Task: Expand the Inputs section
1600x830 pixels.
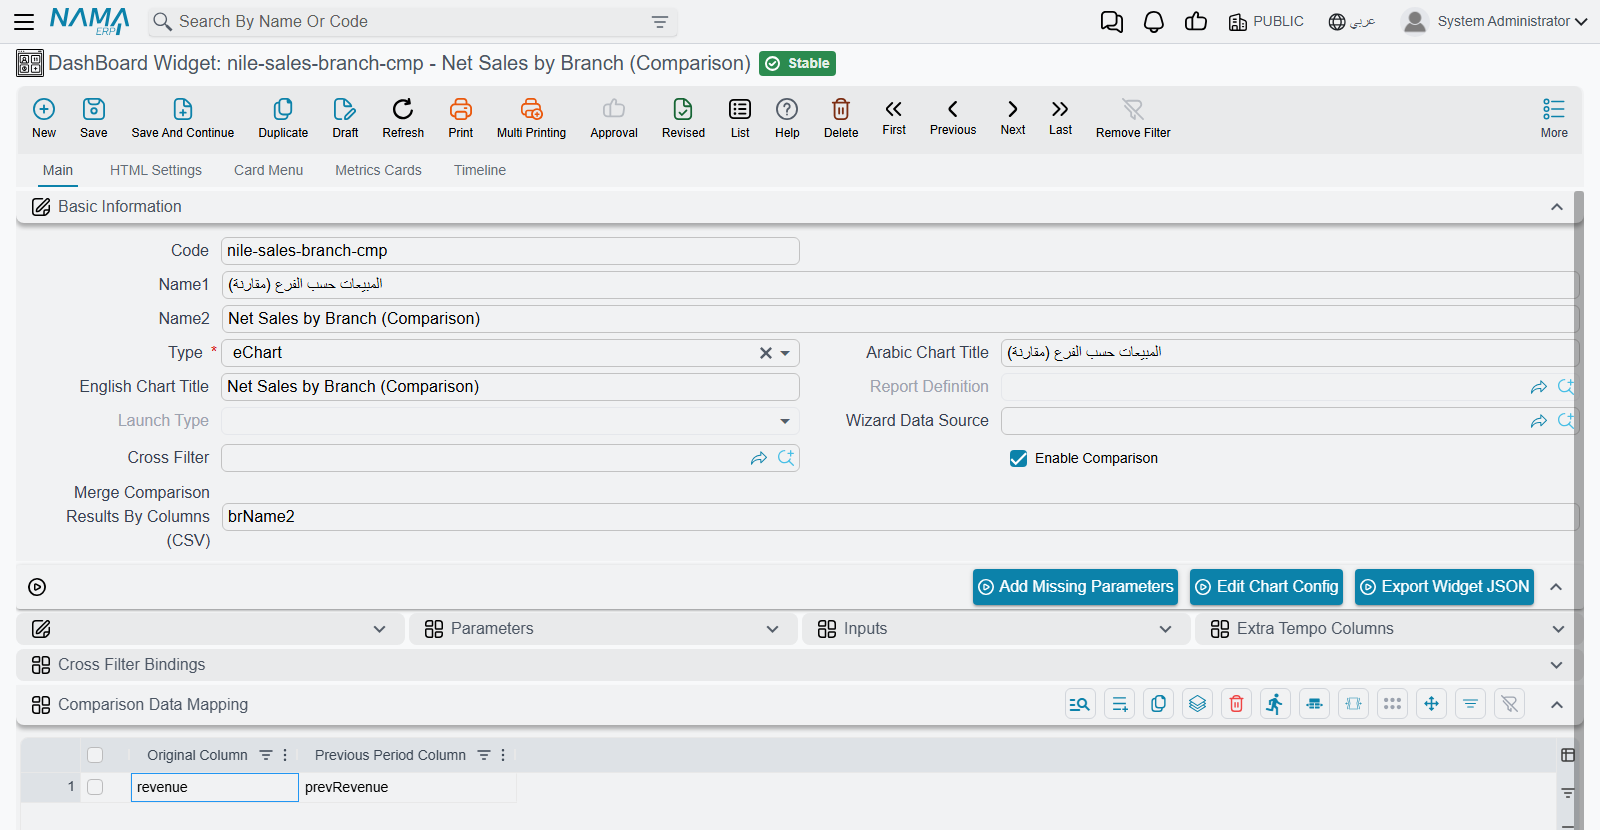Action: pyautogui.click(x=1165, y=629)
